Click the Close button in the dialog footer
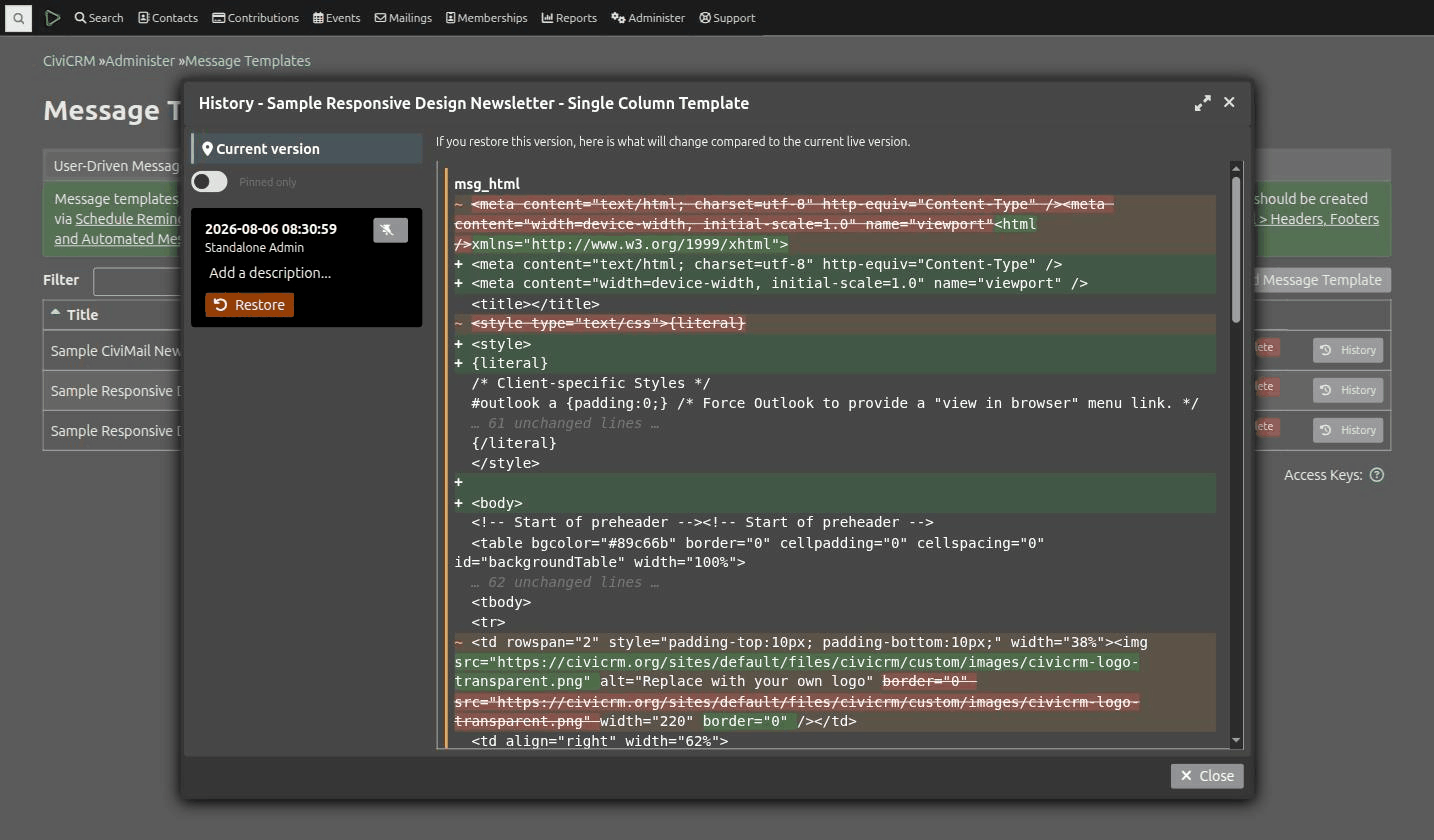 point(1207,776)
